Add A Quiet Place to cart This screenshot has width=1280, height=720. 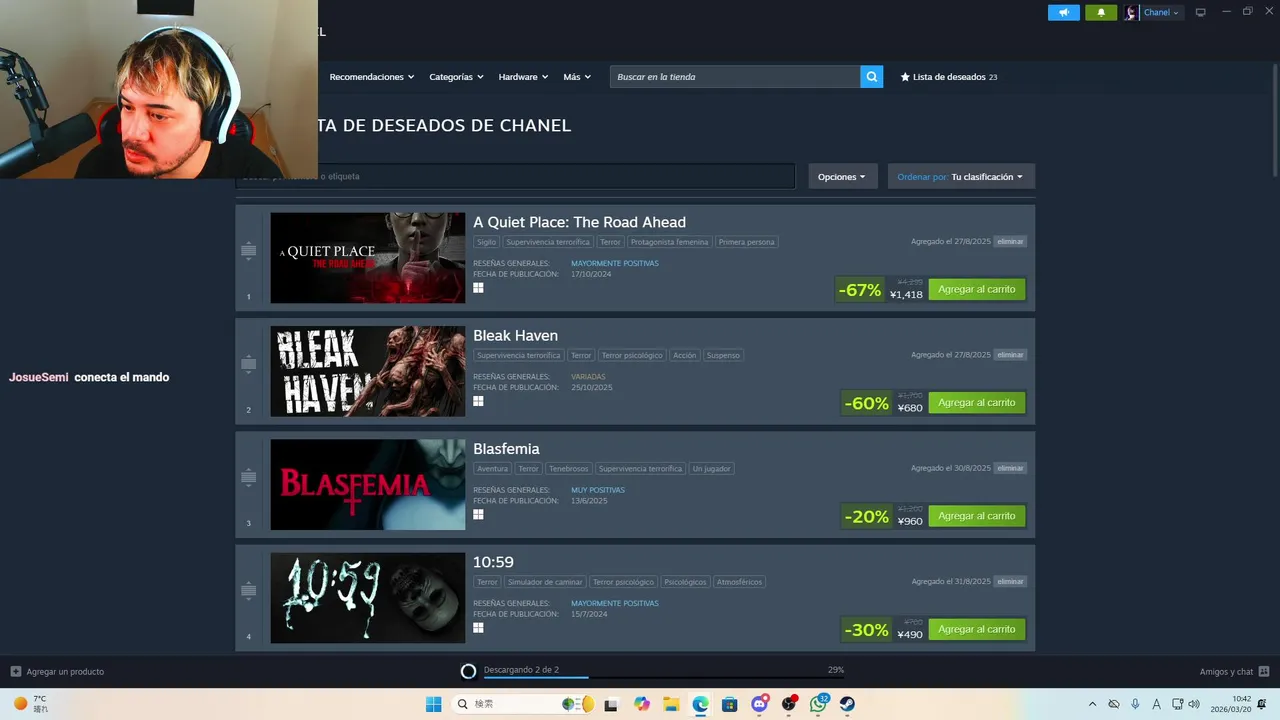pos(976,289)
